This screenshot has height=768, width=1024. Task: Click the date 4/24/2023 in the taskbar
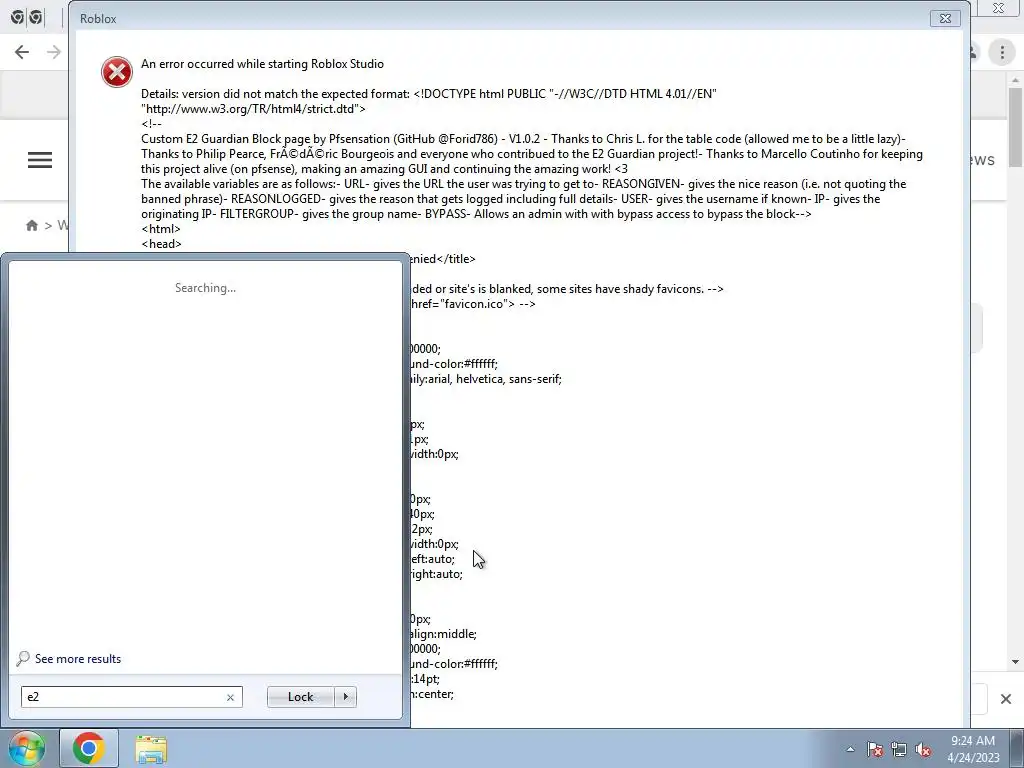(x=973, y=758)
